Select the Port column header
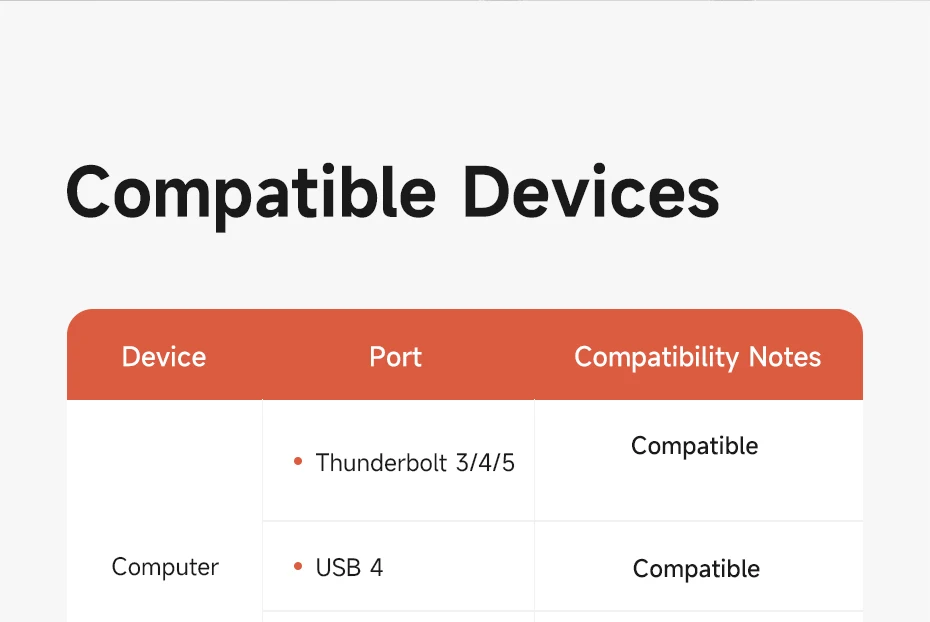The width and height of the screenshot is (930, 622). (x=396, y=357)
